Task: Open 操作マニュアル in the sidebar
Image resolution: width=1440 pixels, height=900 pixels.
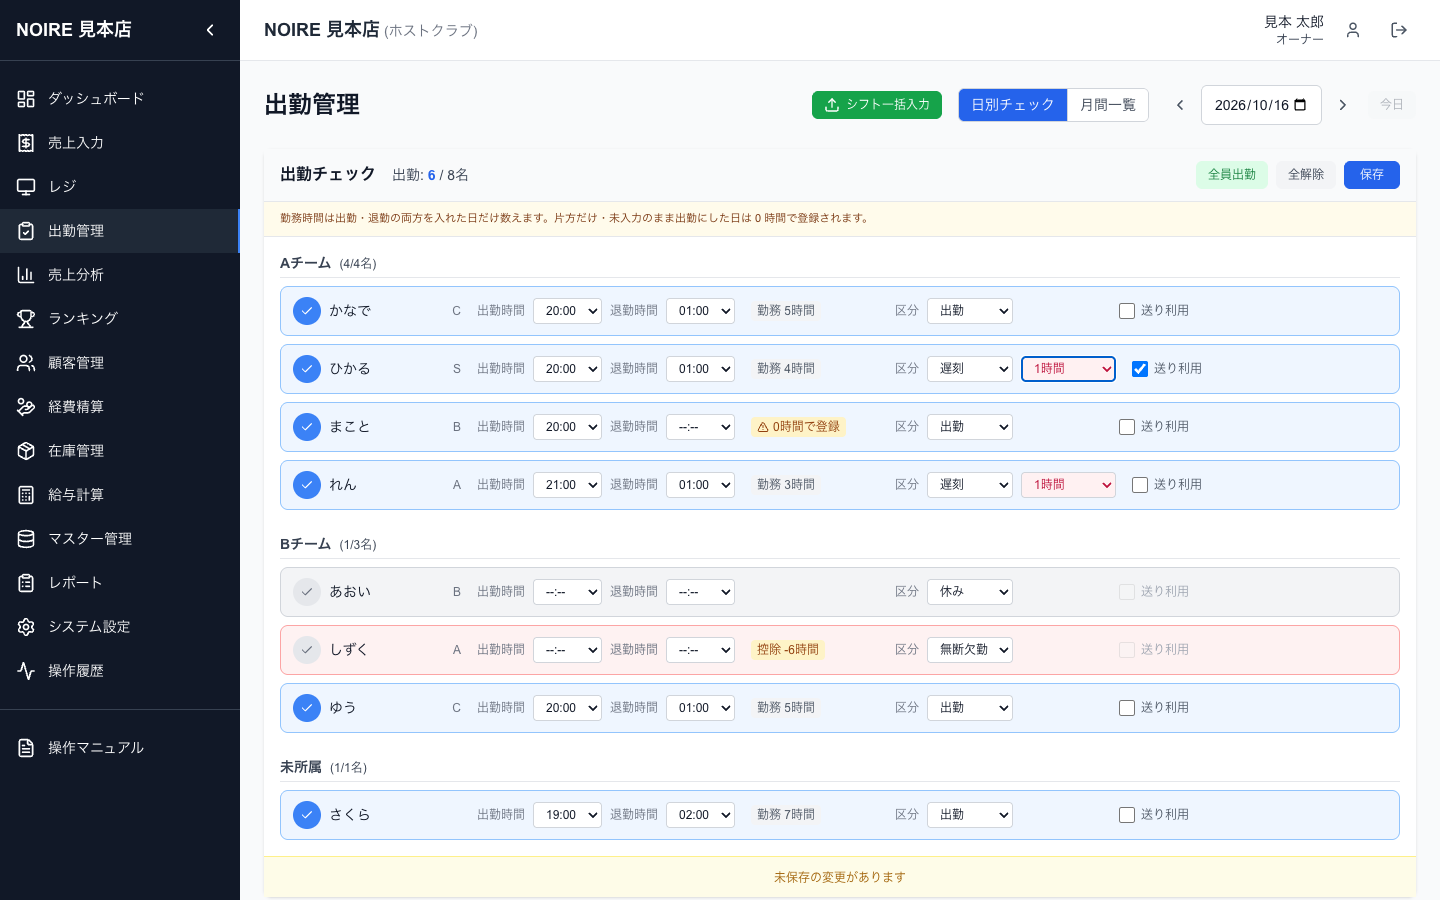Action: pos(120,748)
